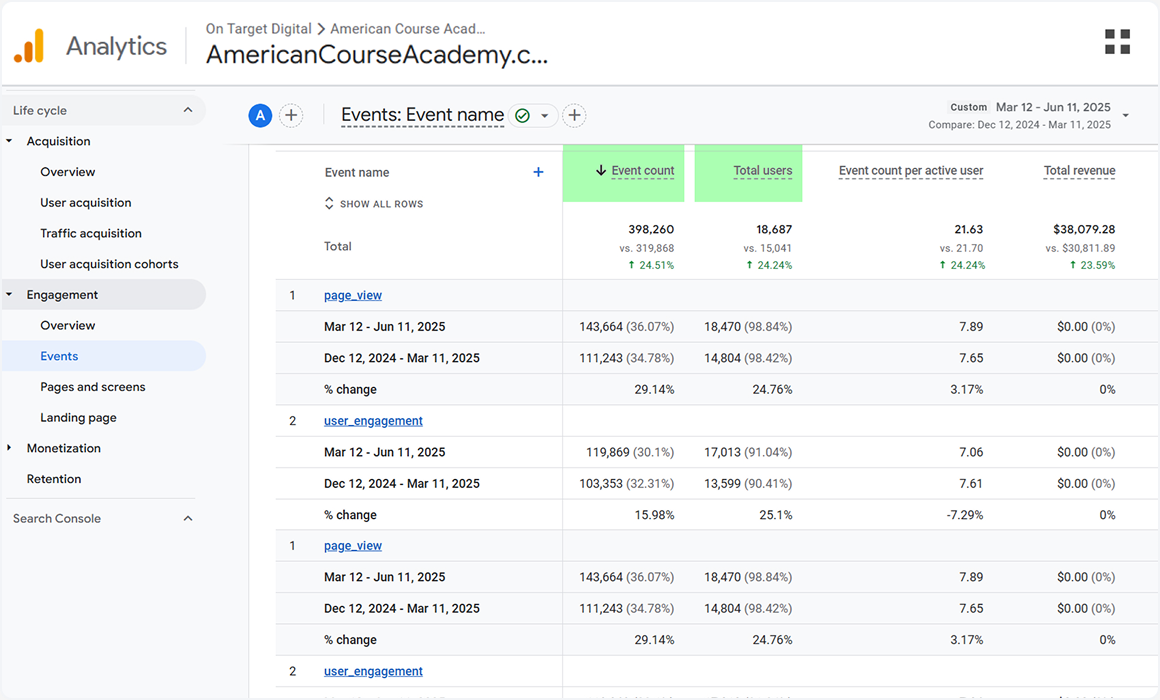Open the apps grid icon

point(1117,42)
